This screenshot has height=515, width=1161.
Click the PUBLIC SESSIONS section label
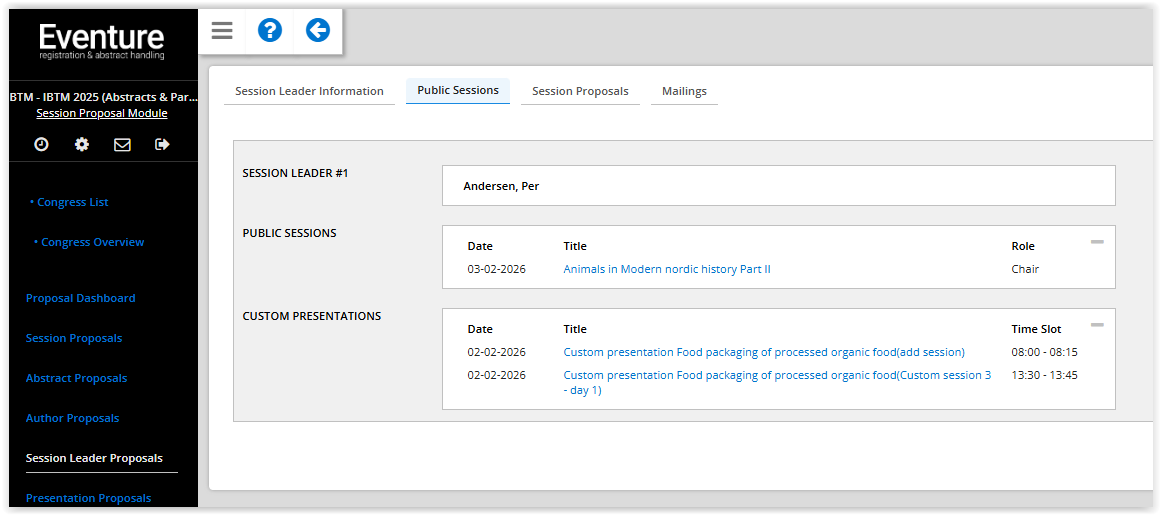[290, 233]
